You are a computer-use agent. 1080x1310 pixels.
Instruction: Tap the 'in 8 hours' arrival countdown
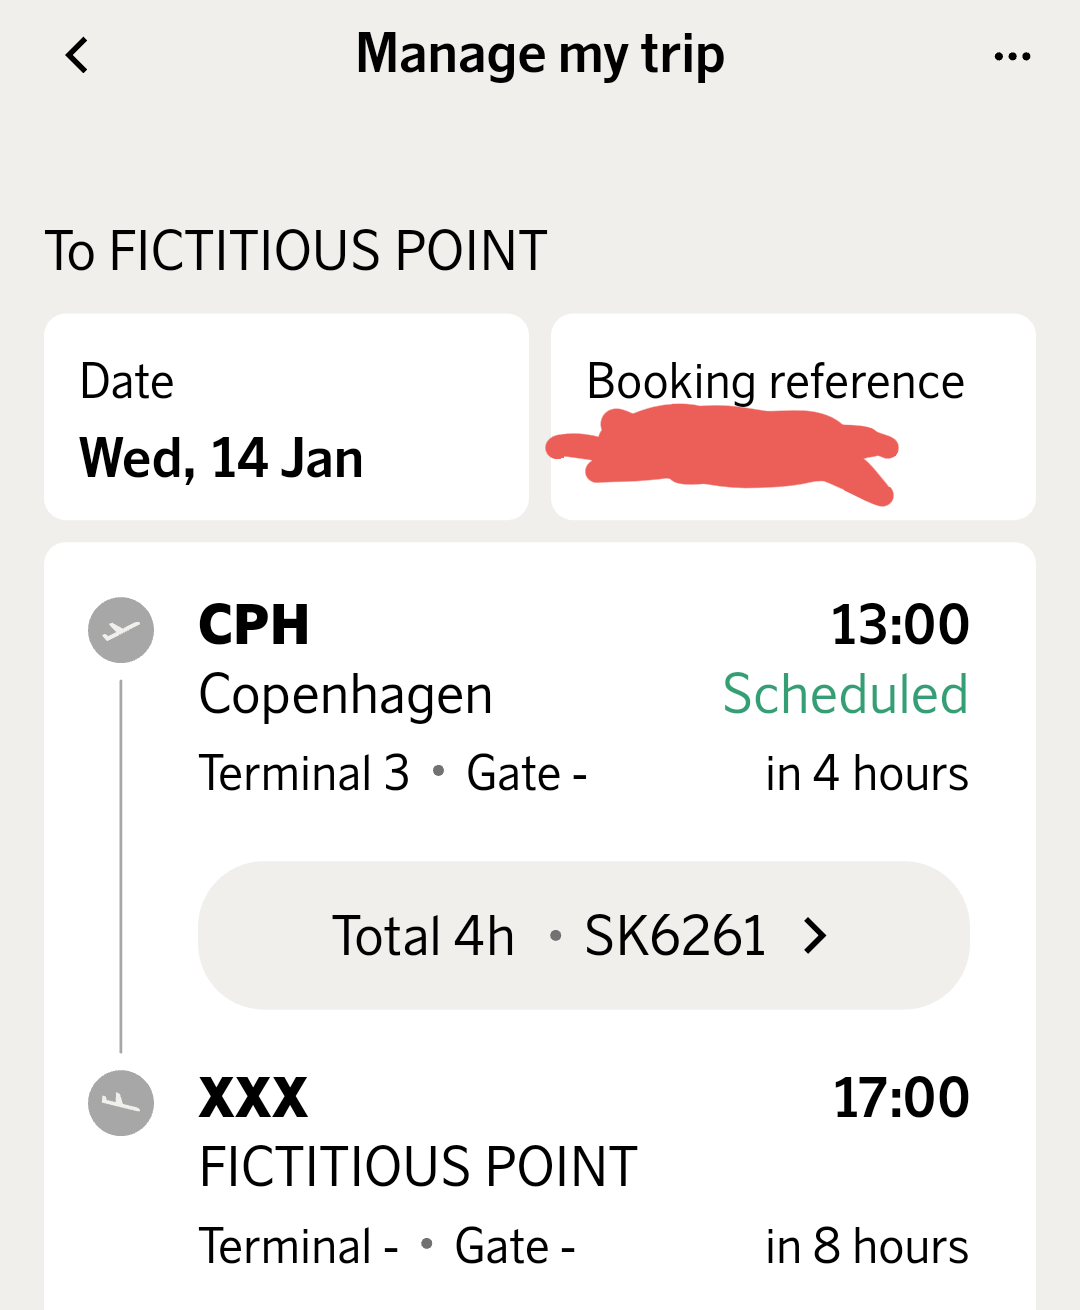tap(866, 1247)
